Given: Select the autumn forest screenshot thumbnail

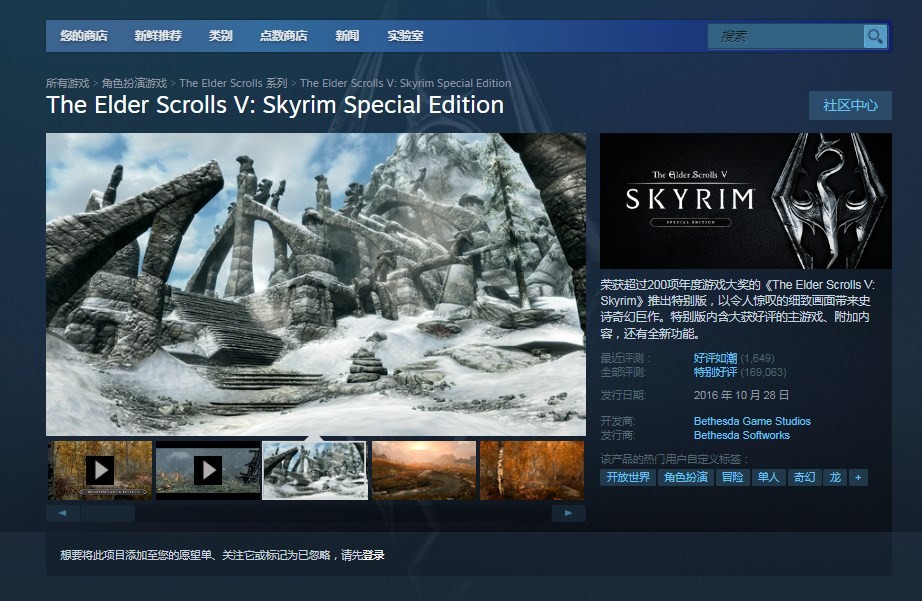Looking at the screenshot, I should (x=532, y=470).
